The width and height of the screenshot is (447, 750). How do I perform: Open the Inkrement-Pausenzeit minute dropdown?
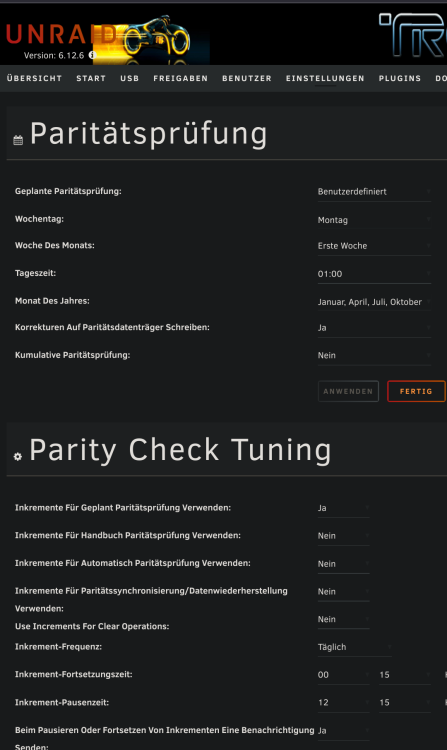[x=405, y=703]
